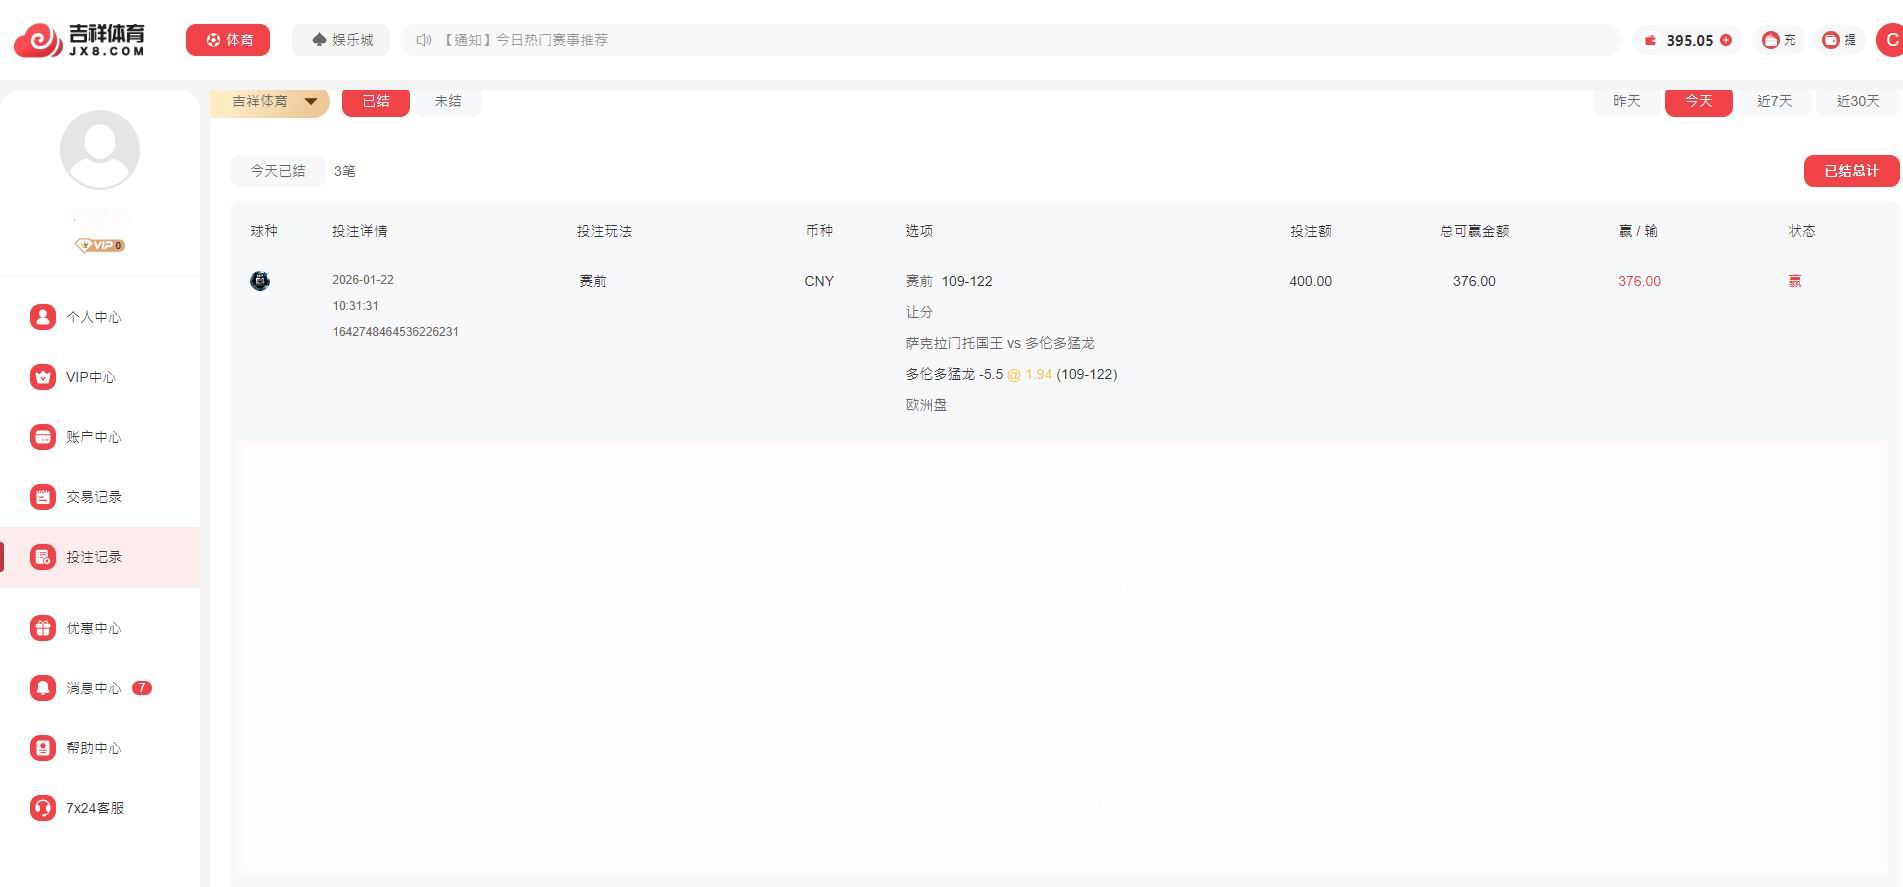Screen dimensions: 1903x887
Task: Click the 个人中心 sidebar icon
Action: coord(42,317)
